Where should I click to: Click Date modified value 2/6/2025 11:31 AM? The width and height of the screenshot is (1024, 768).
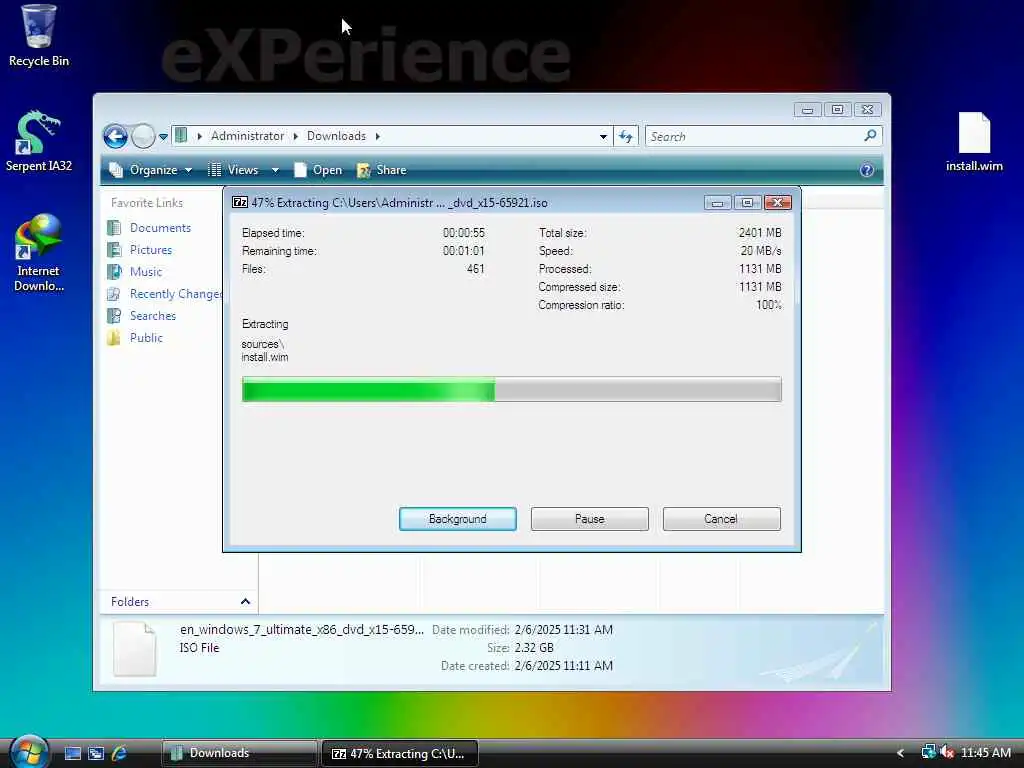click(564, 630)
